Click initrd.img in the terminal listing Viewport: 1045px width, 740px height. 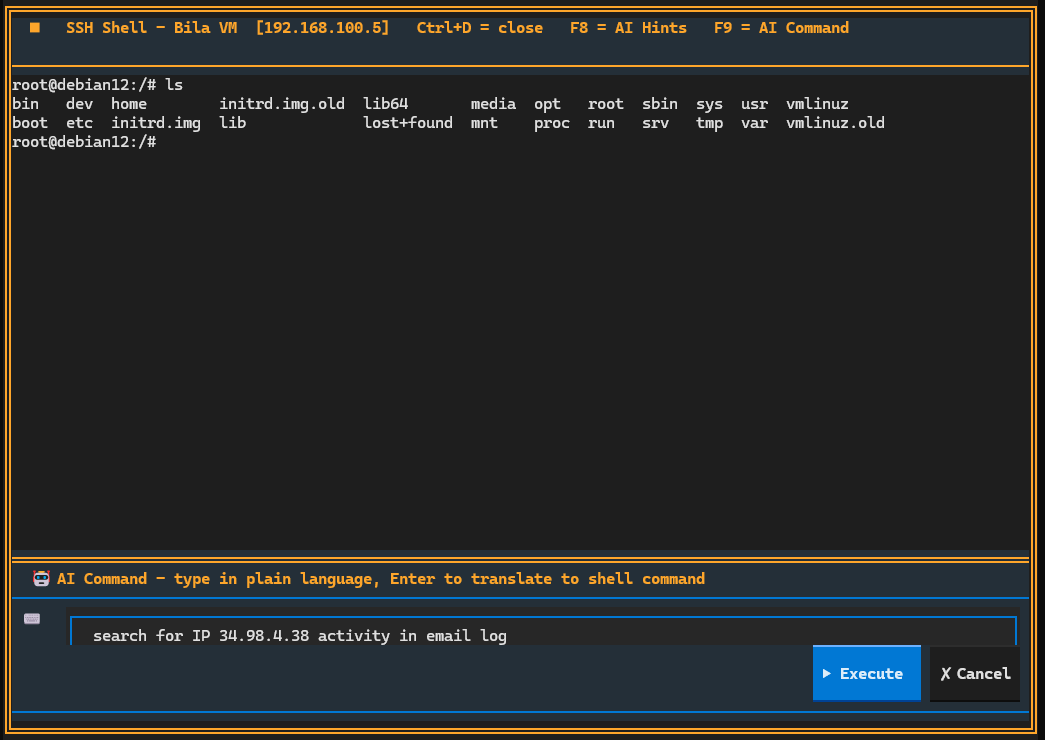pyautogui.click(x=155, y=122)
